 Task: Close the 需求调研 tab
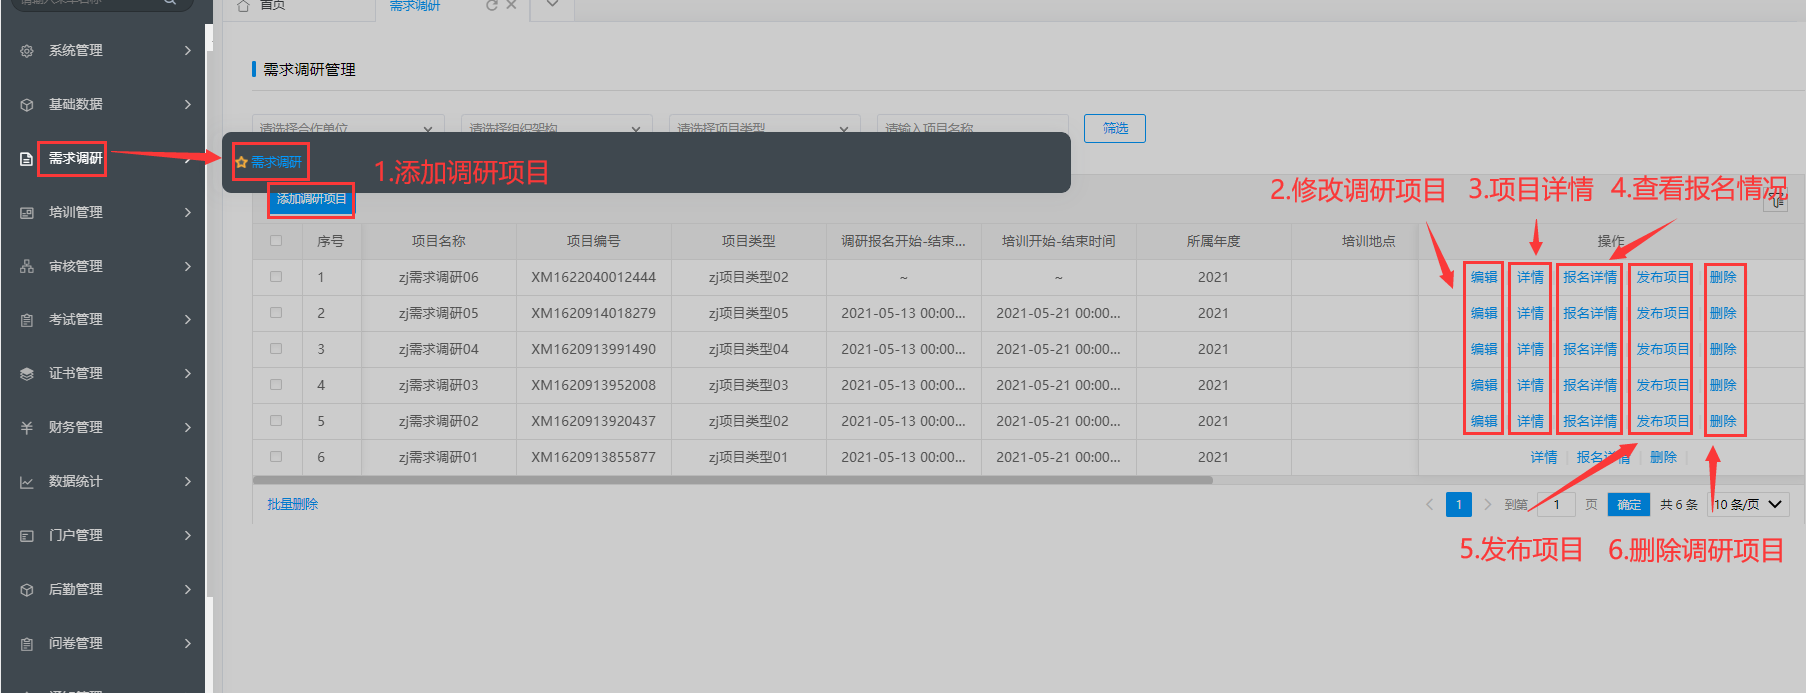[x=511, y=5]
